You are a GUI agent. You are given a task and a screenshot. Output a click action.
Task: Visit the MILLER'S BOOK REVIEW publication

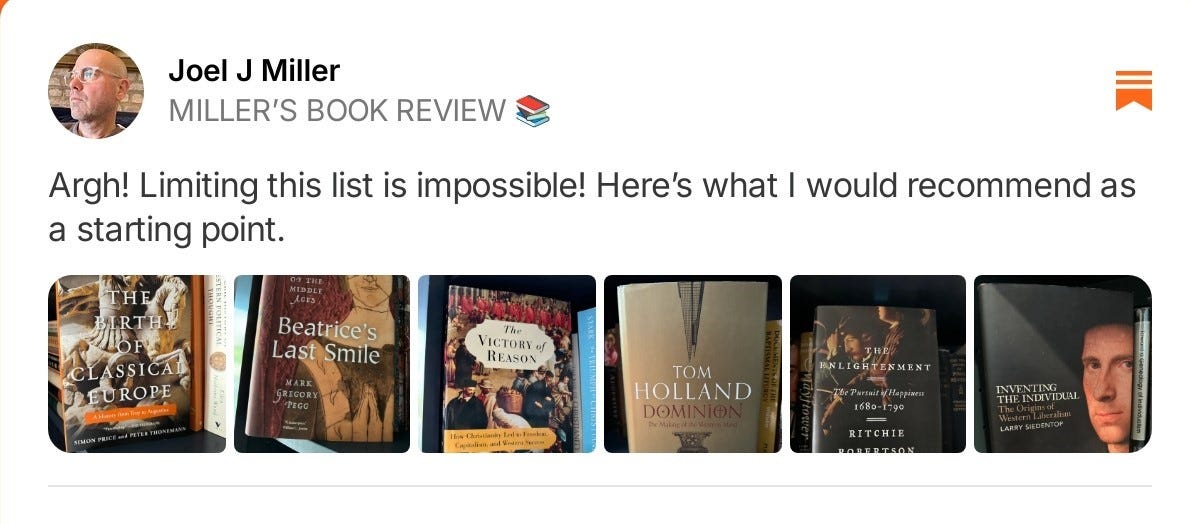pyautogui.click(x=337, y=111)
